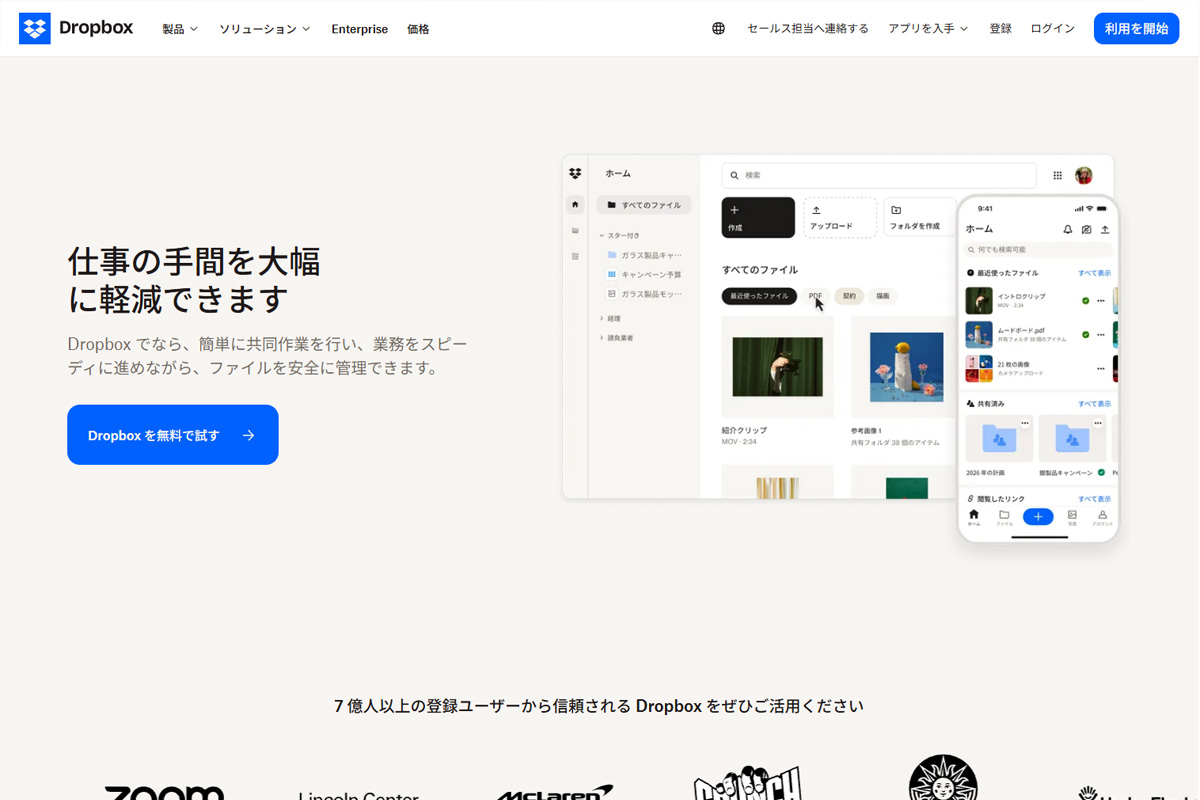Open the 参考画像 1 thumbnail
The width and height of the screenshot is (1200, 800).
903,367
